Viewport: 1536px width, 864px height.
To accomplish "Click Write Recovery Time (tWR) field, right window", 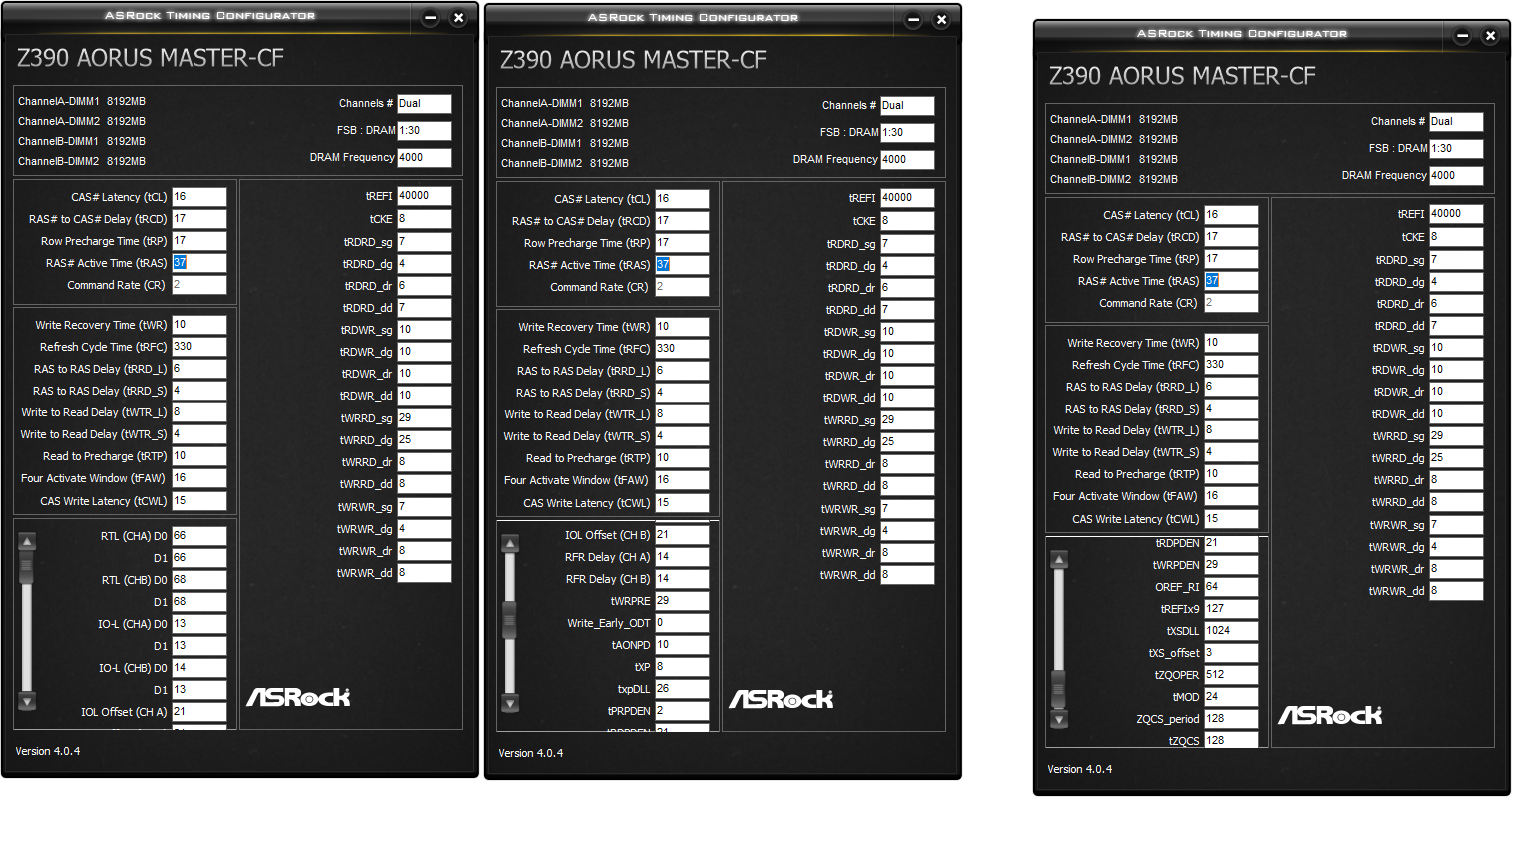I will pos(1231,343).
